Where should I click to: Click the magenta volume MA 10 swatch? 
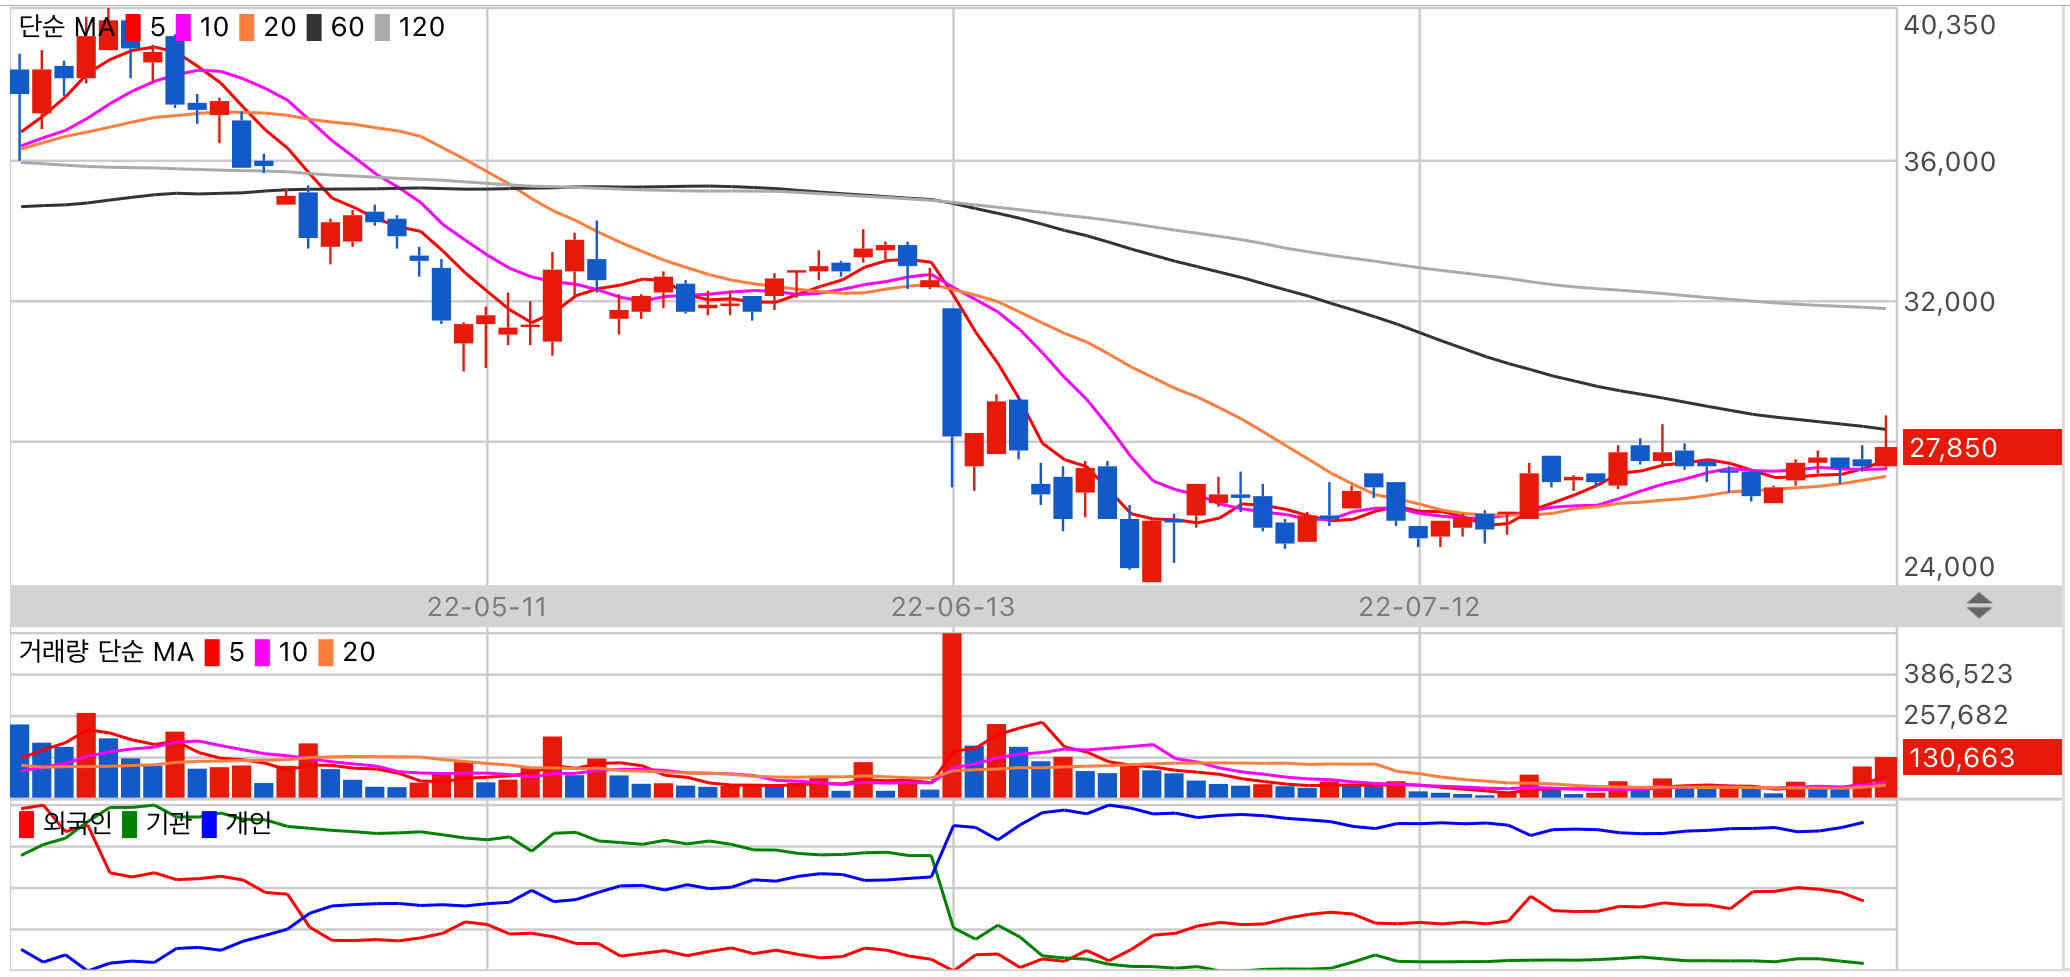pyautogui.click(x=262, y=653)
